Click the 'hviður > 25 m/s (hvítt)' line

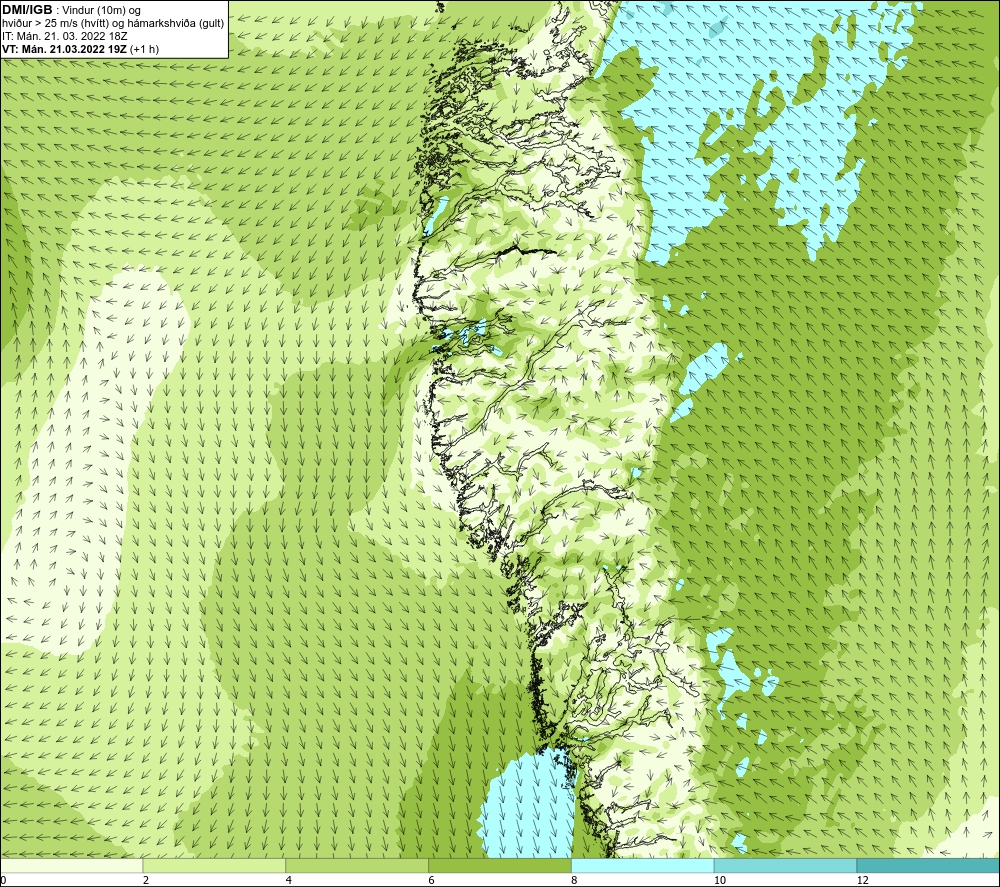point(113,24)
